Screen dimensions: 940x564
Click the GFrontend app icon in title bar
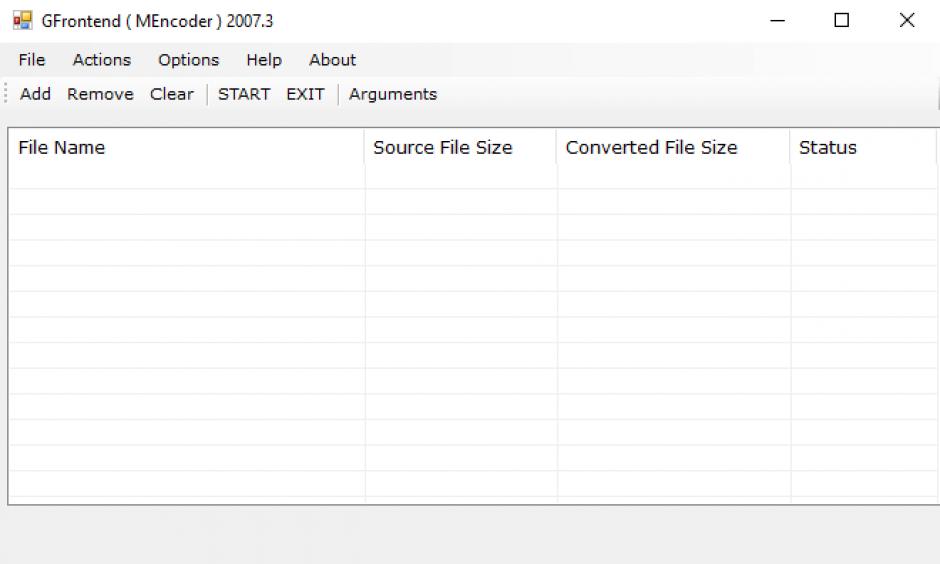tap(22, 20)
